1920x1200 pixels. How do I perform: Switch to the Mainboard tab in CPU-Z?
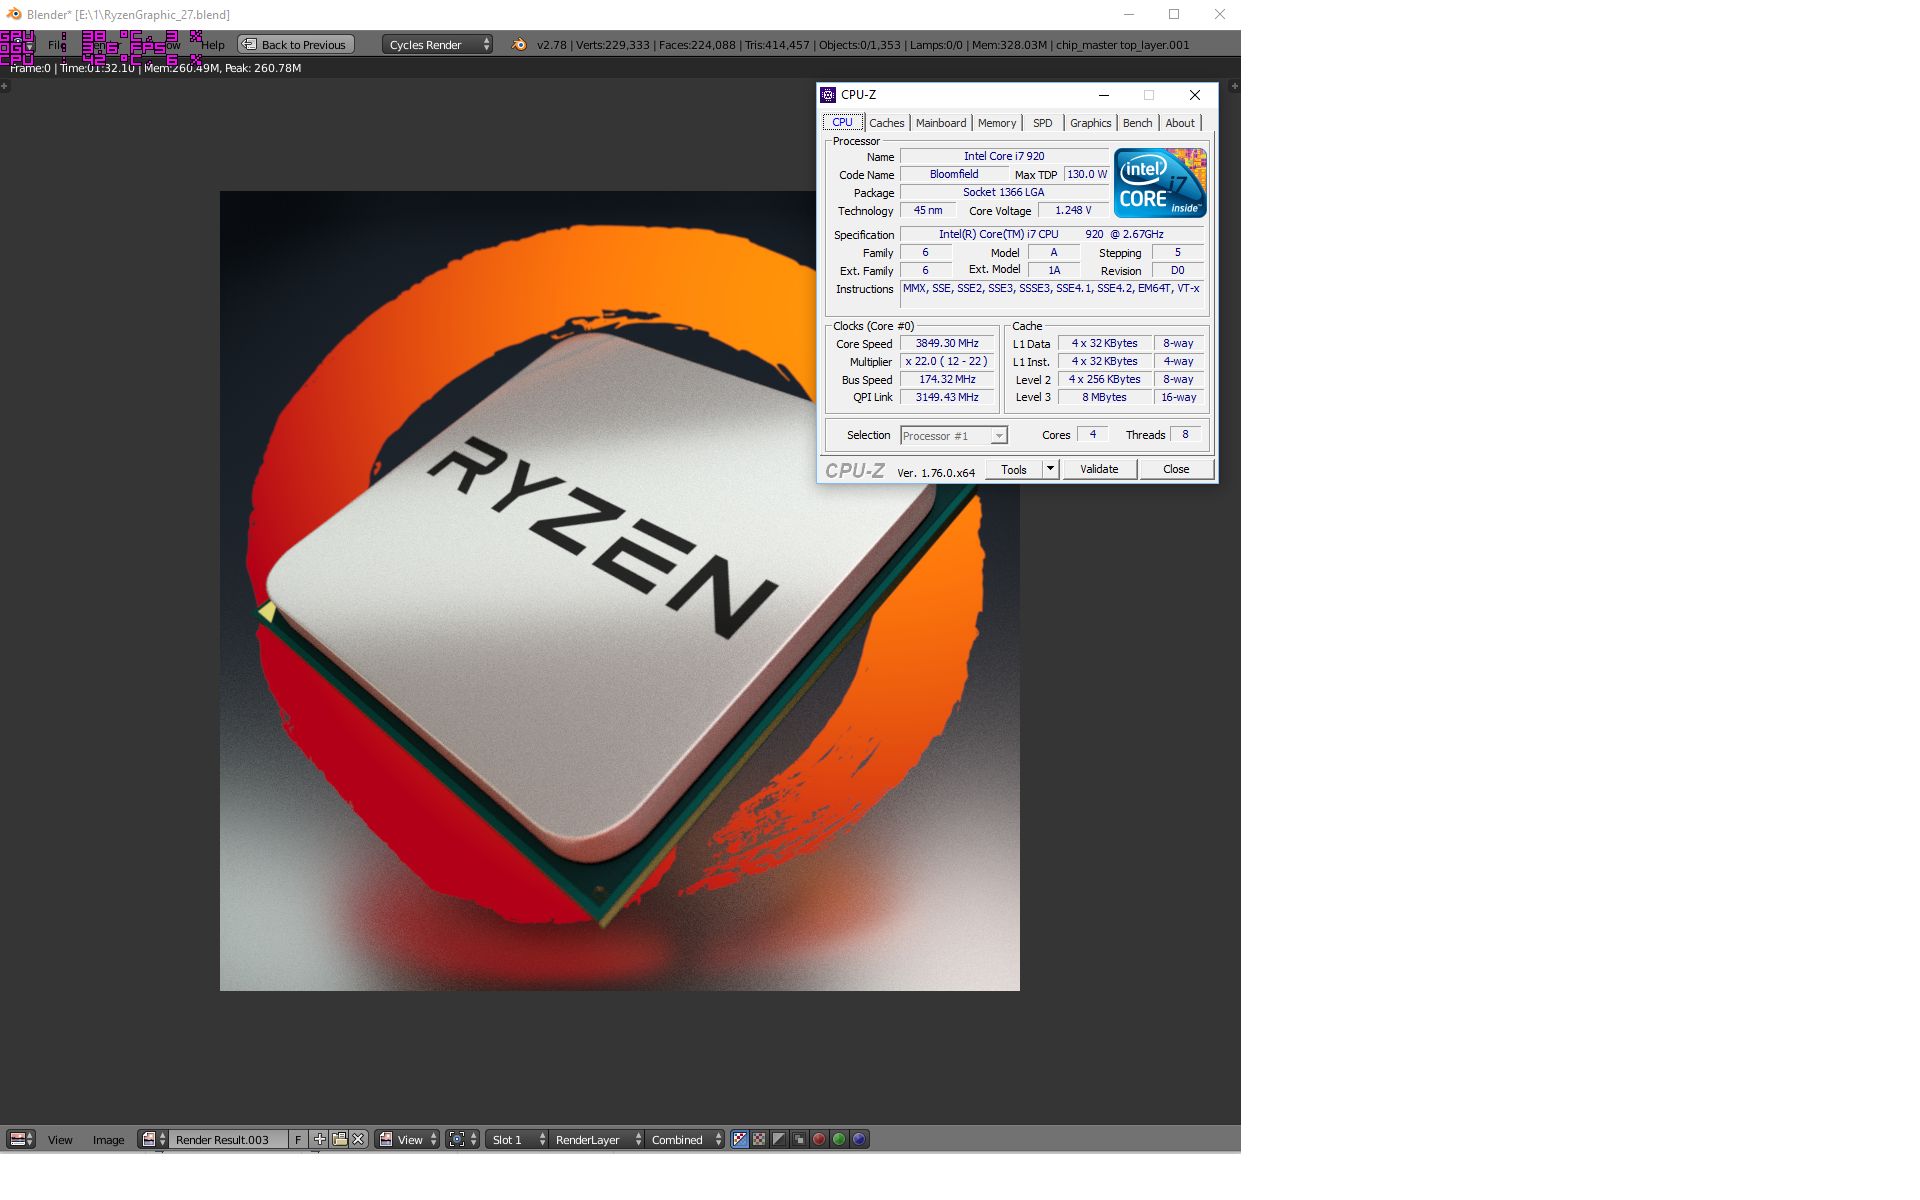[940, 123]
